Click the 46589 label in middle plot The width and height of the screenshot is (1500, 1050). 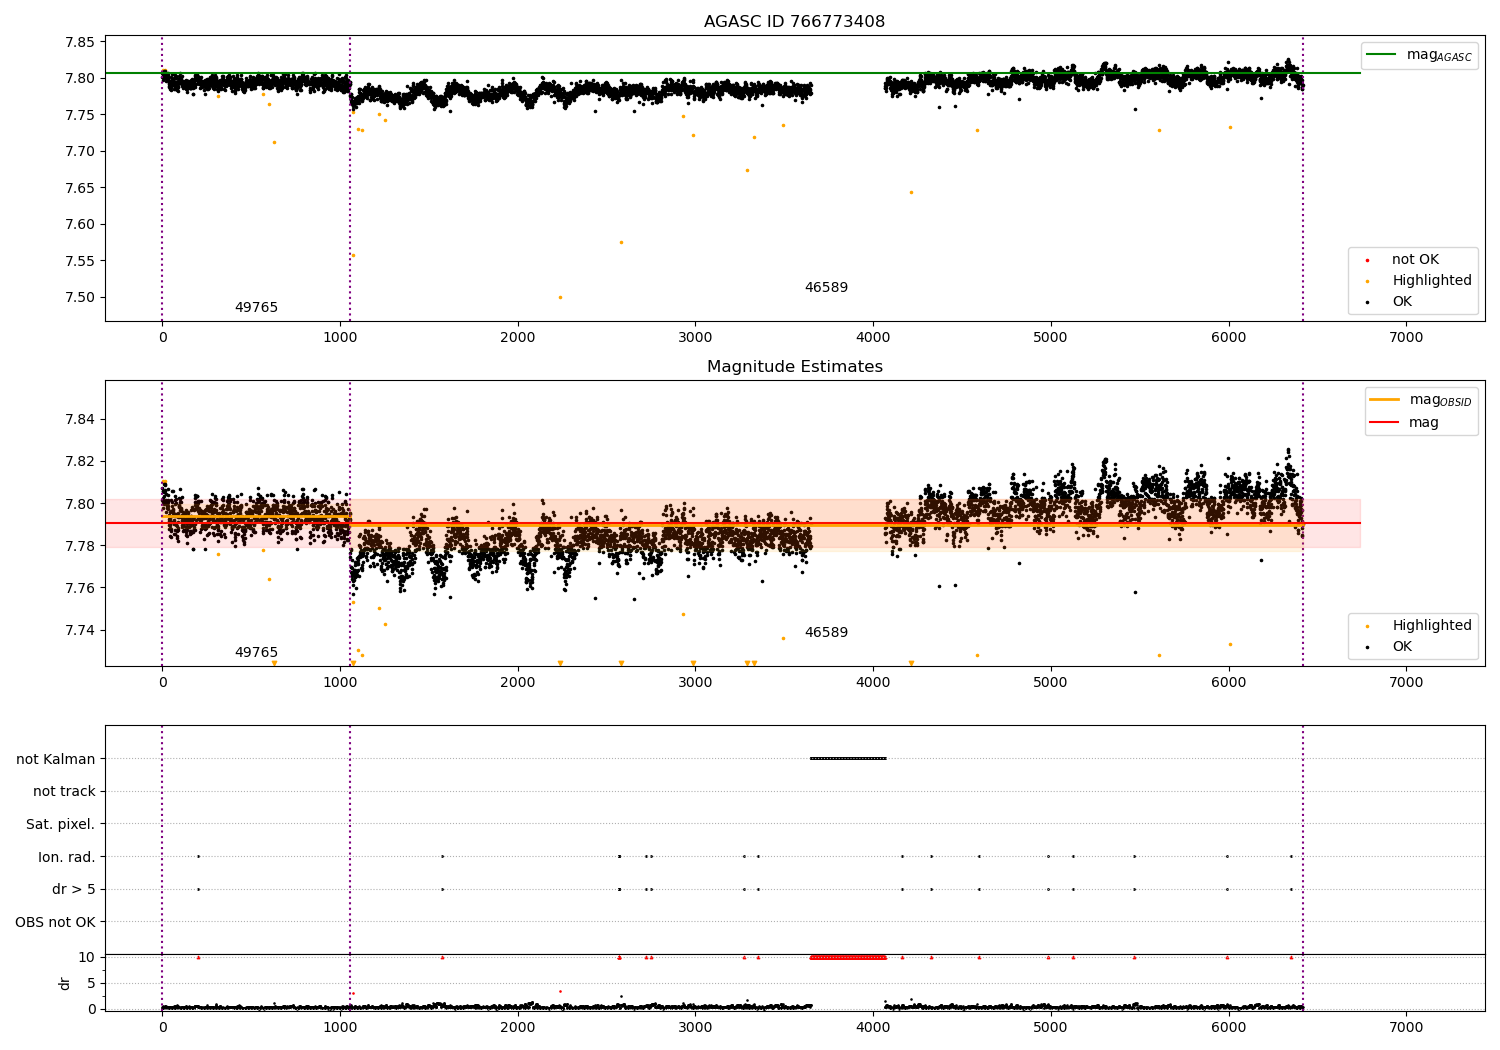[x=826, y=633]
